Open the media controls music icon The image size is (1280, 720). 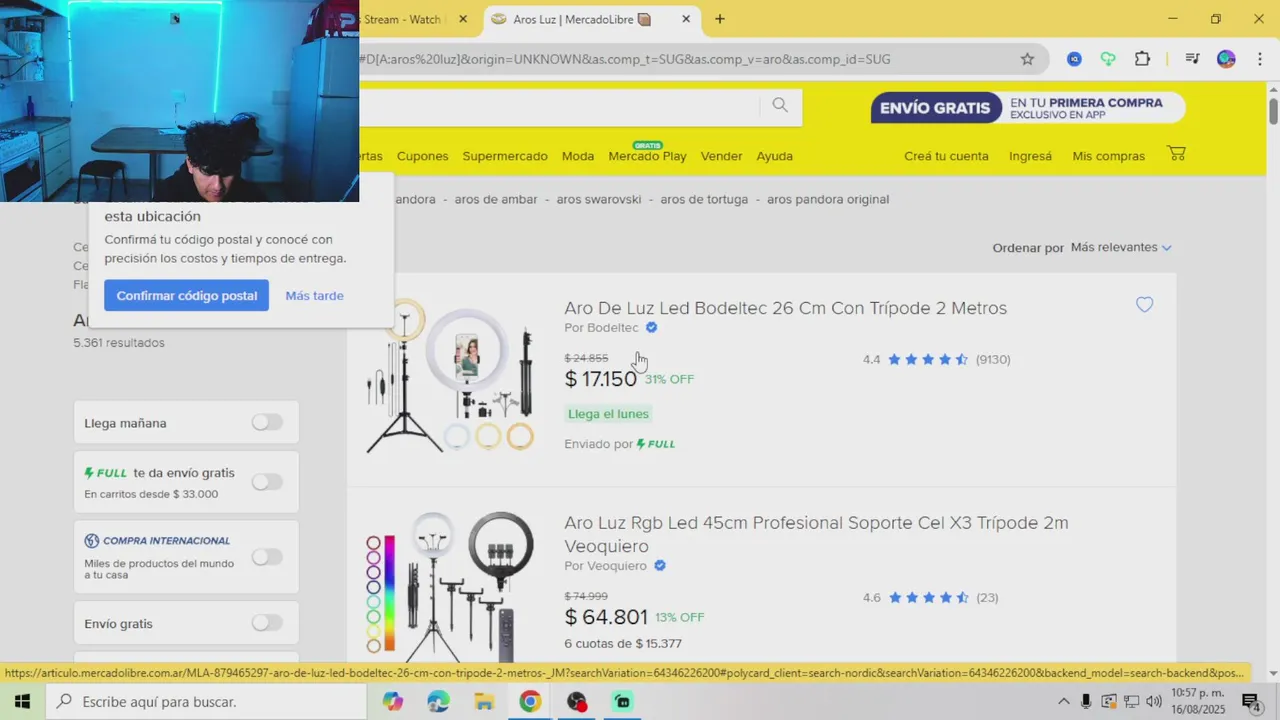click(1192, 59)
